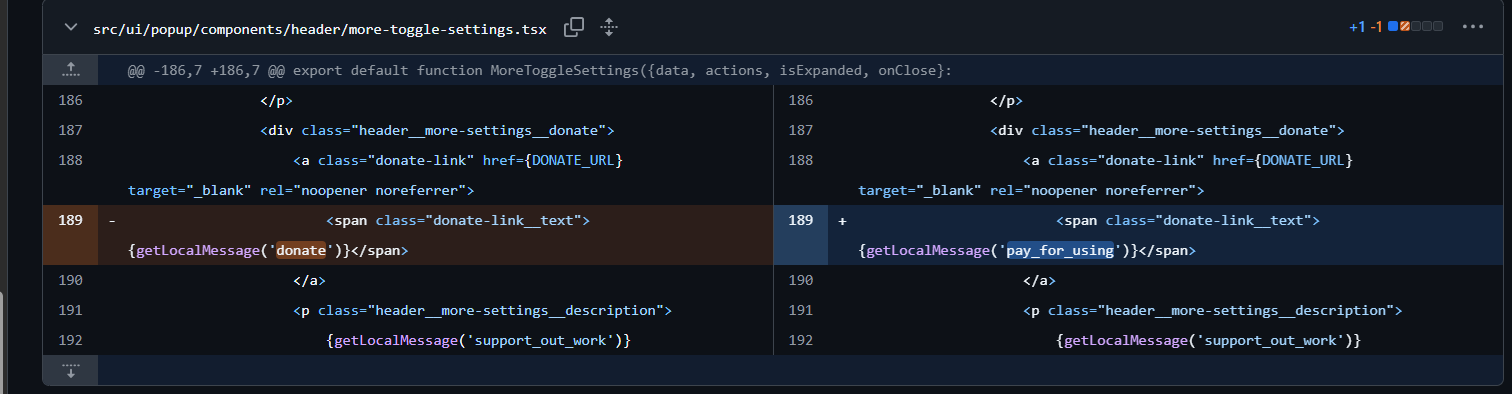Expand hidden lines below line 192

70,370
